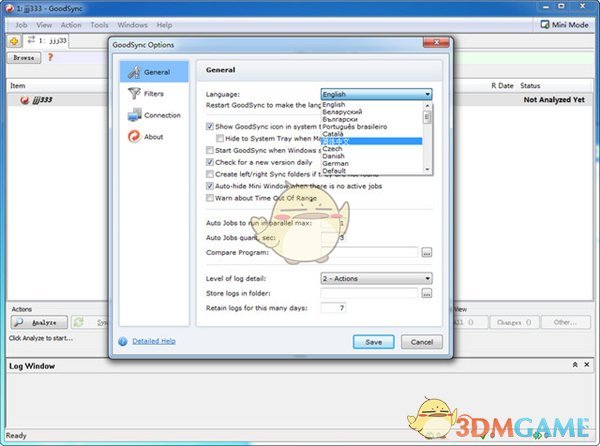Choose Català in the language list

pos(372,134)
